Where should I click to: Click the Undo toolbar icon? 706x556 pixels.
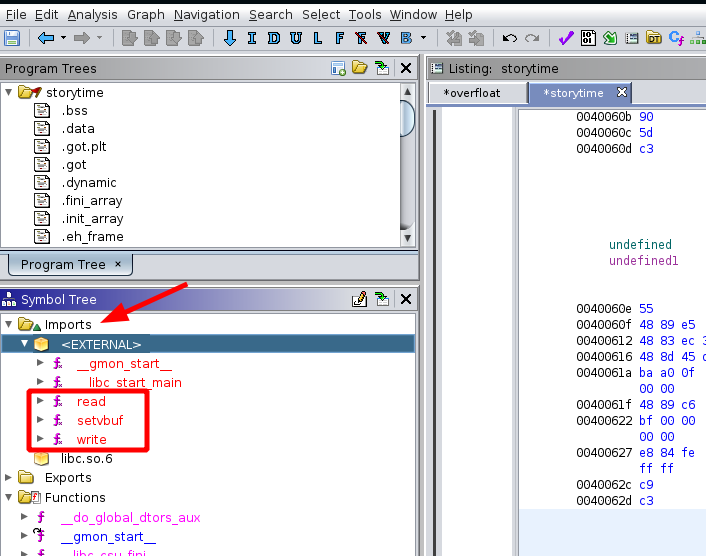[510, 38]
